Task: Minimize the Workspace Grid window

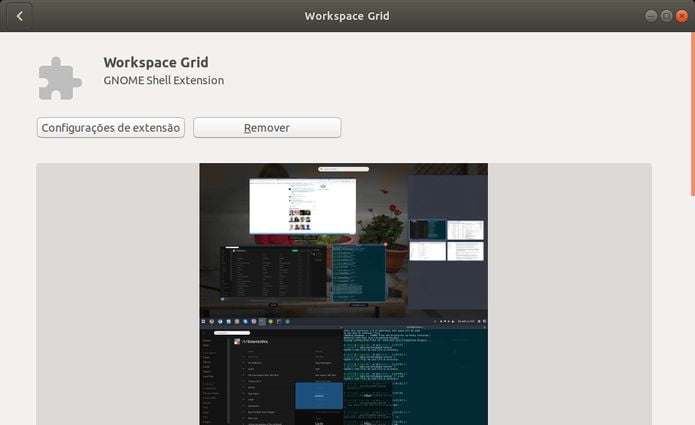Action: click(x=651, y=16)
